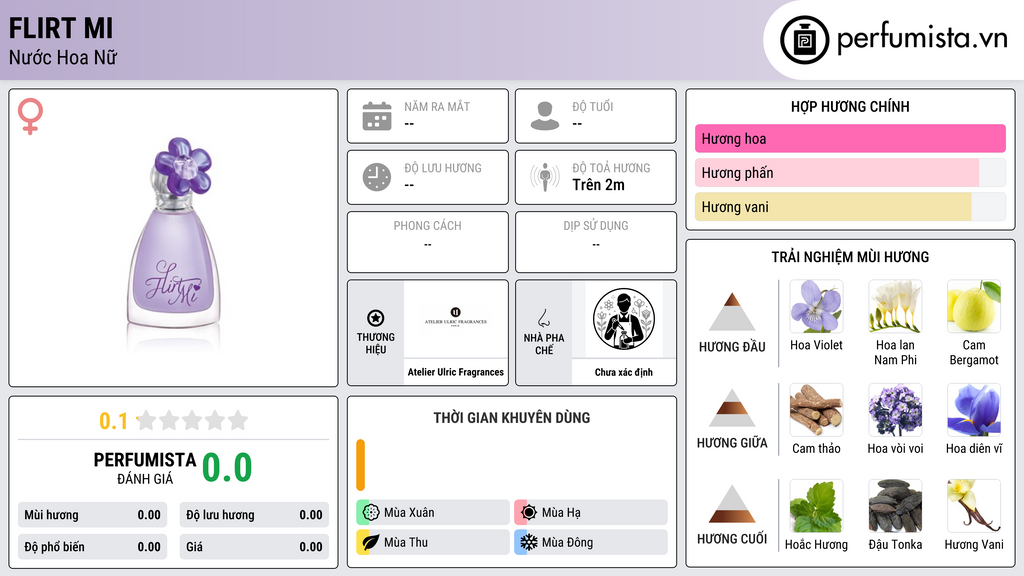Image resolution: width=1024 pixels, height=576 pixels.
Task: Click the female gender symbol icon
Action: [x=30, y=116]
